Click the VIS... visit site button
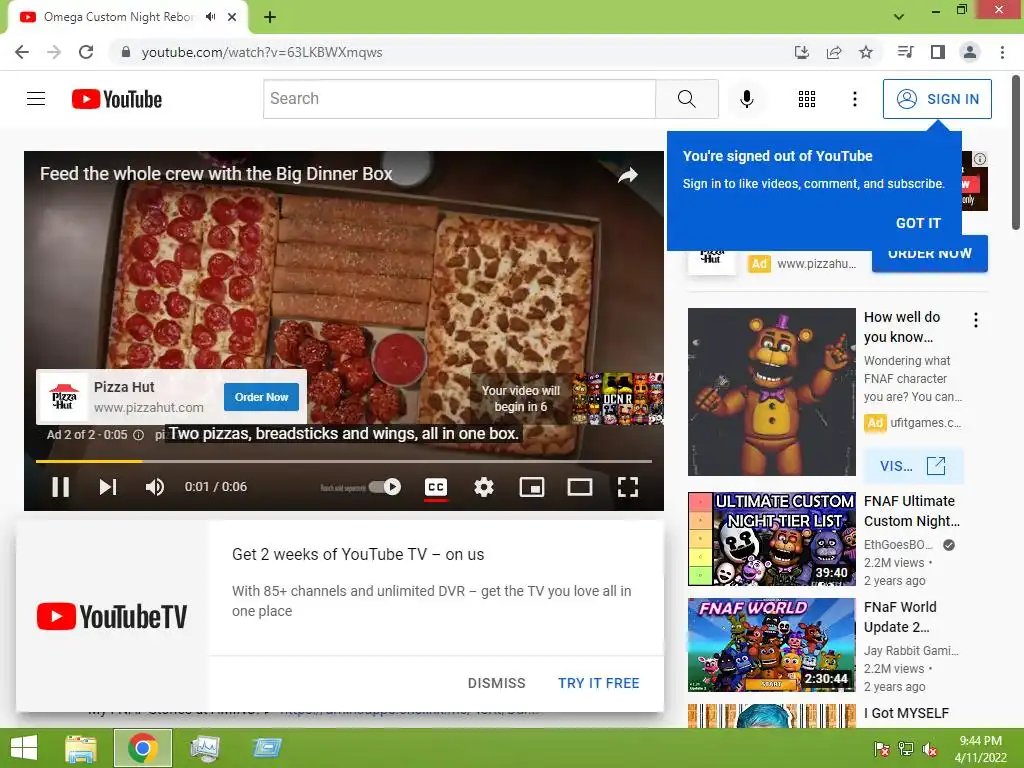Image resolution: width=1024 pixels, height=768 pixels. point(913,466)
